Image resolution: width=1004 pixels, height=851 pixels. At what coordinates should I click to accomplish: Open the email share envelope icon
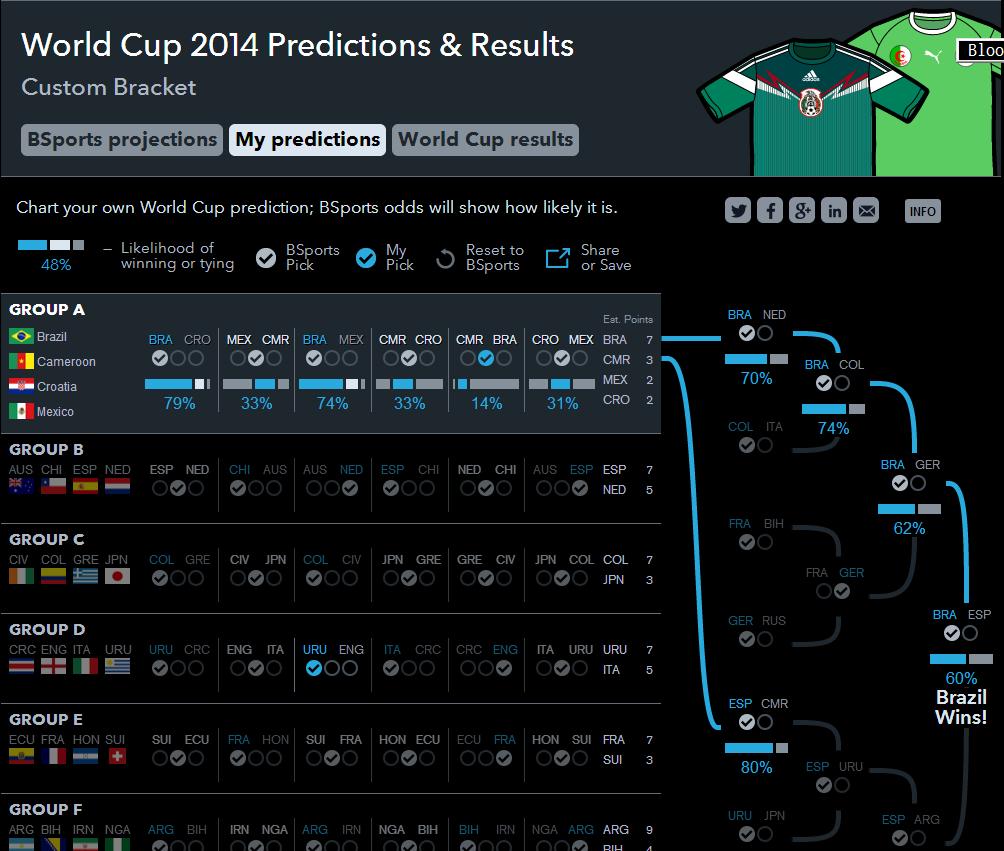[866, 211]
